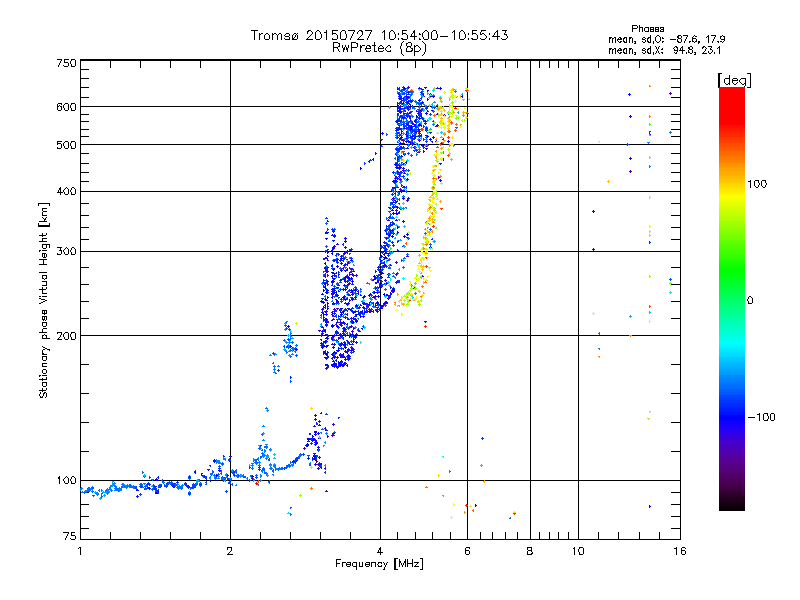
Task: Click the black bottom of the phase colorbar
Action: click(732, 503)
